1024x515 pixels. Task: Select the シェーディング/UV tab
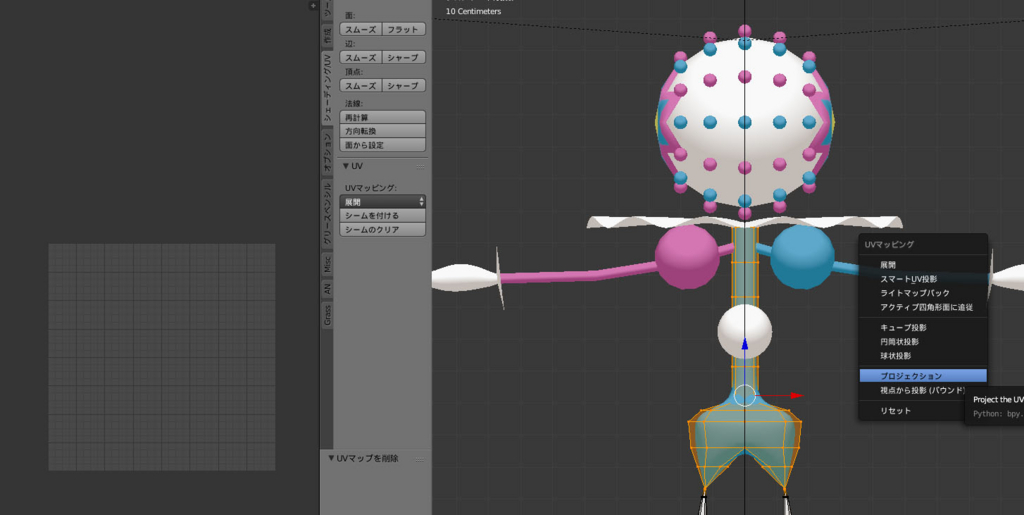pyautogui.click(x=327, y=88)
